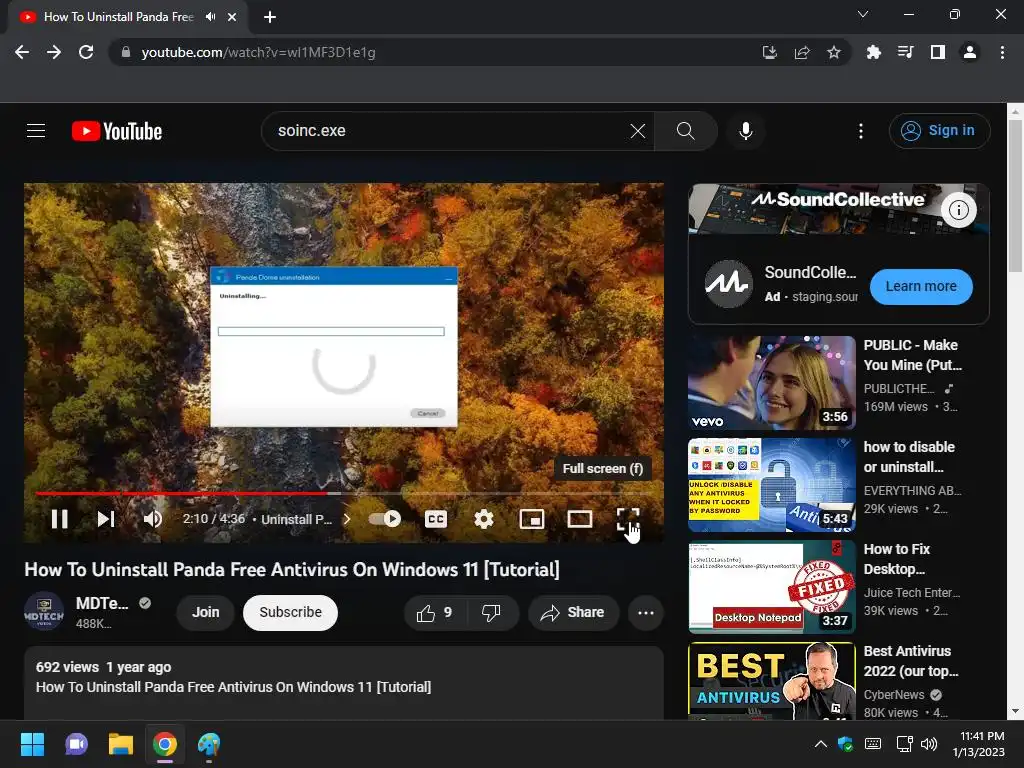Show hidden system tray icons

(x=821, y=744)
